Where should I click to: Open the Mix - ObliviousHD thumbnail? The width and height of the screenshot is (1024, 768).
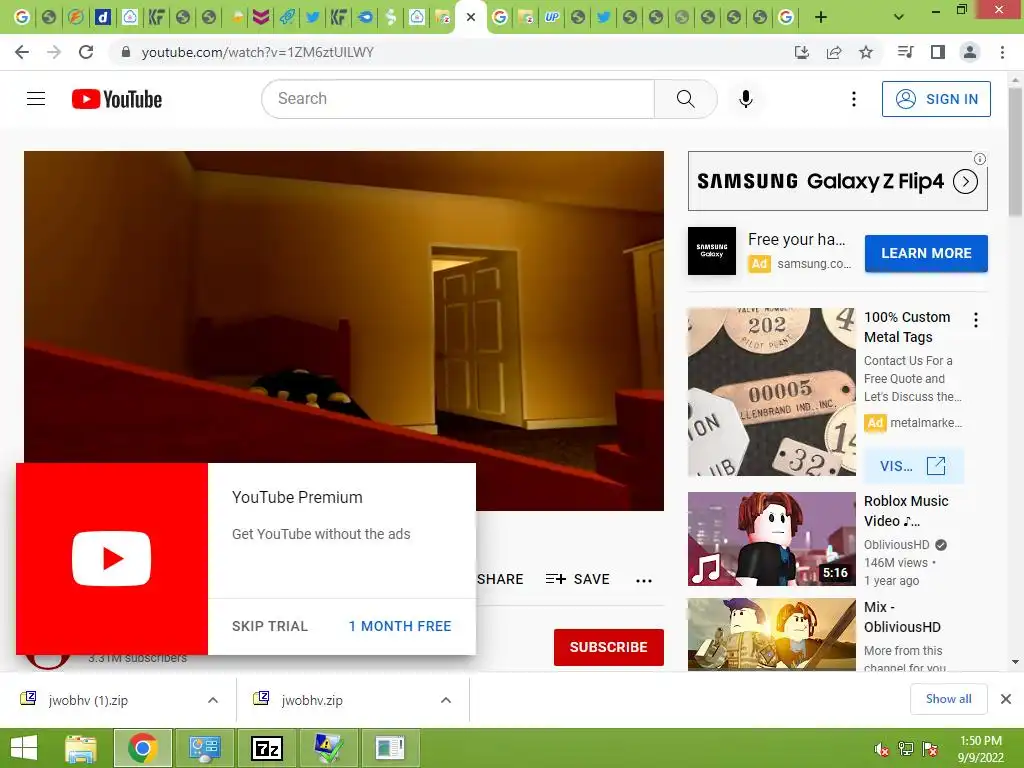click(x=771, y=634)
